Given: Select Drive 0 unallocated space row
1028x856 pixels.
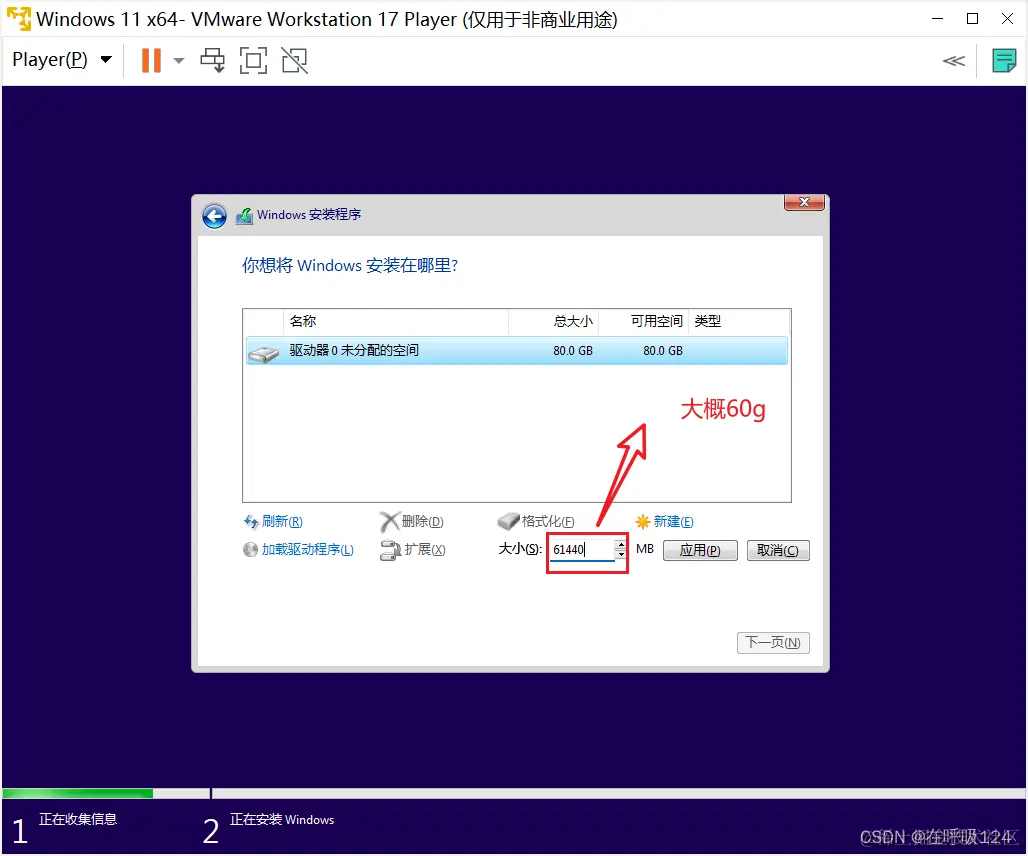Looking at the screenshot, I should point(517,350).
